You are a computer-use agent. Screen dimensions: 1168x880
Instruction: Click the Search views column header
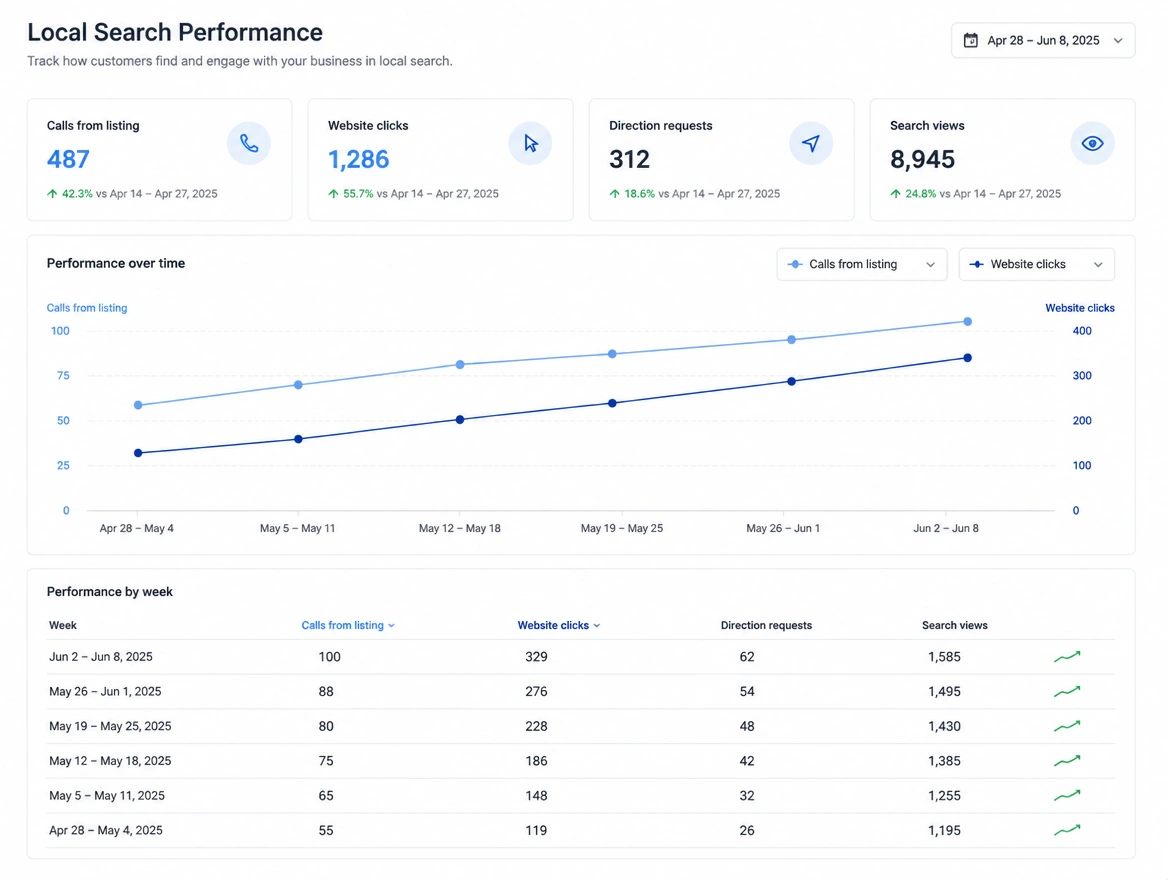pyautogui.click(x=954, y=625)
